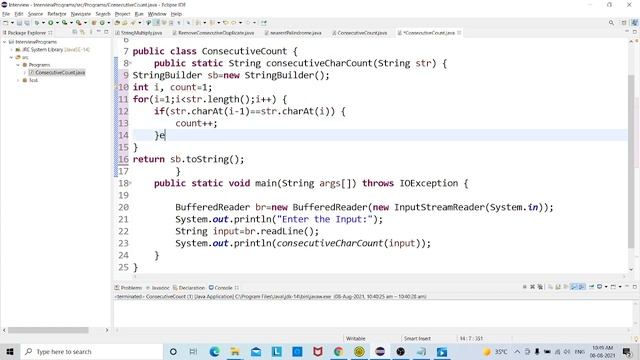The image size is (640, 360).
Task: Select the Java perspective icon
Action: point(635,23)
